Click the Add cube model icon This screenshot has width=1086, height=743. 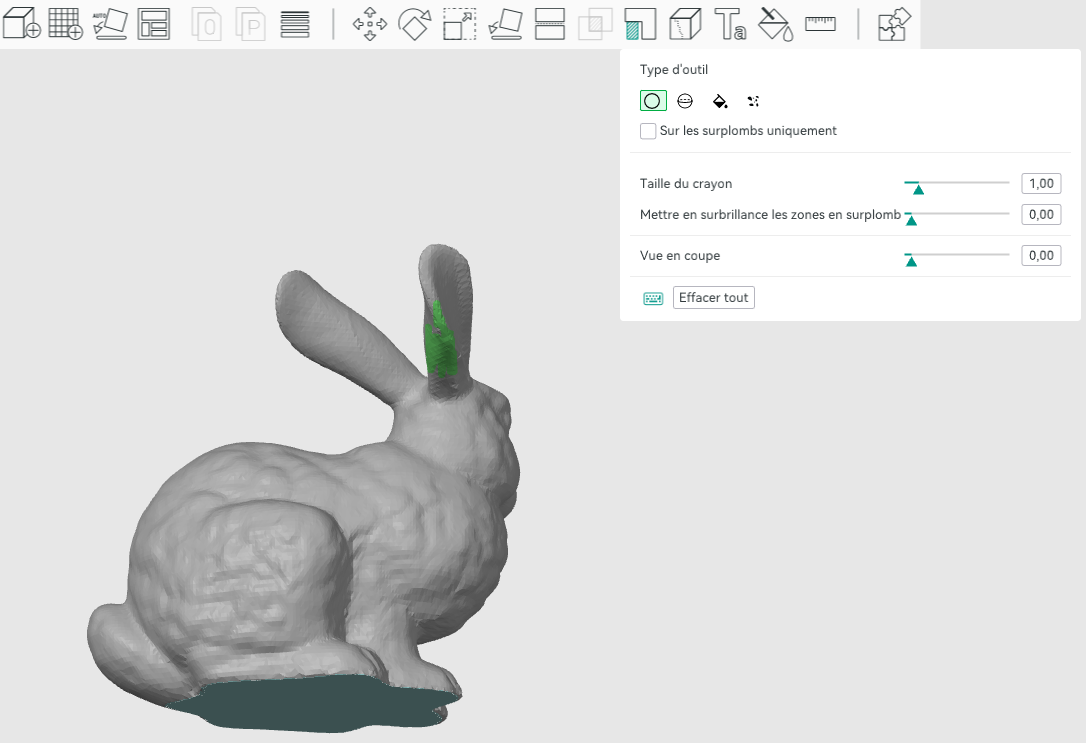pyautogui.click(x=21, y=24)
